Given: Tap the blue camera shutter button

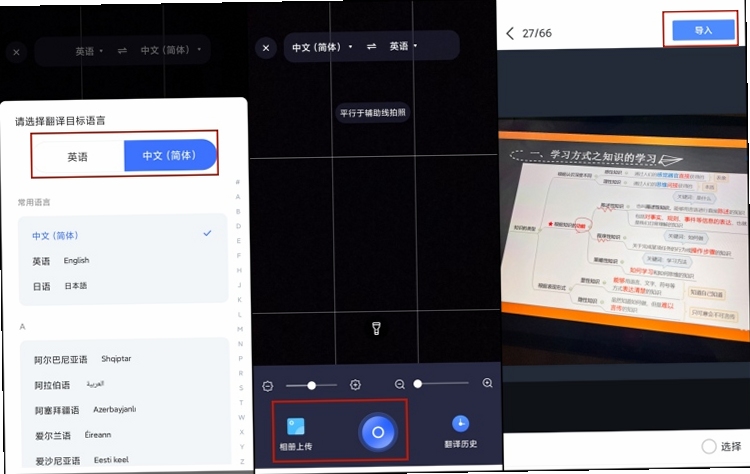Looking at the screenshot, I should point(378,432).
